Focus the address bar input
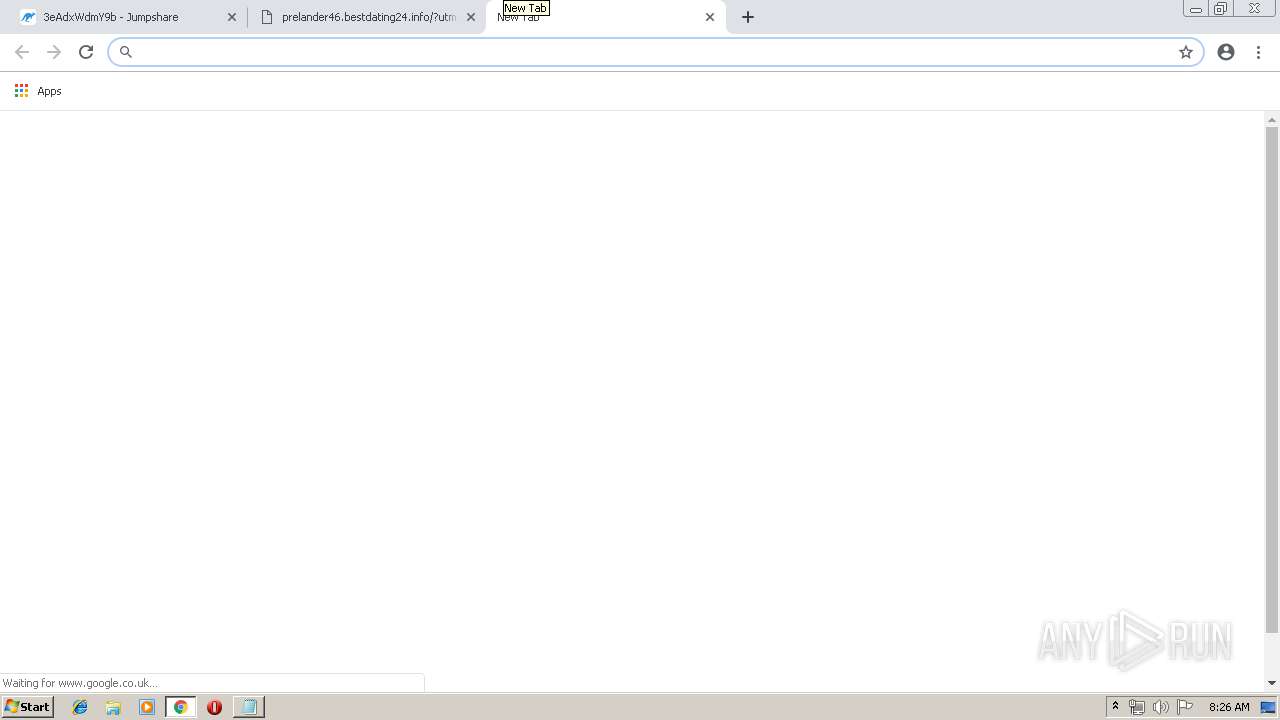Screen dimensions: 1280x720 [x=655, y=52]
